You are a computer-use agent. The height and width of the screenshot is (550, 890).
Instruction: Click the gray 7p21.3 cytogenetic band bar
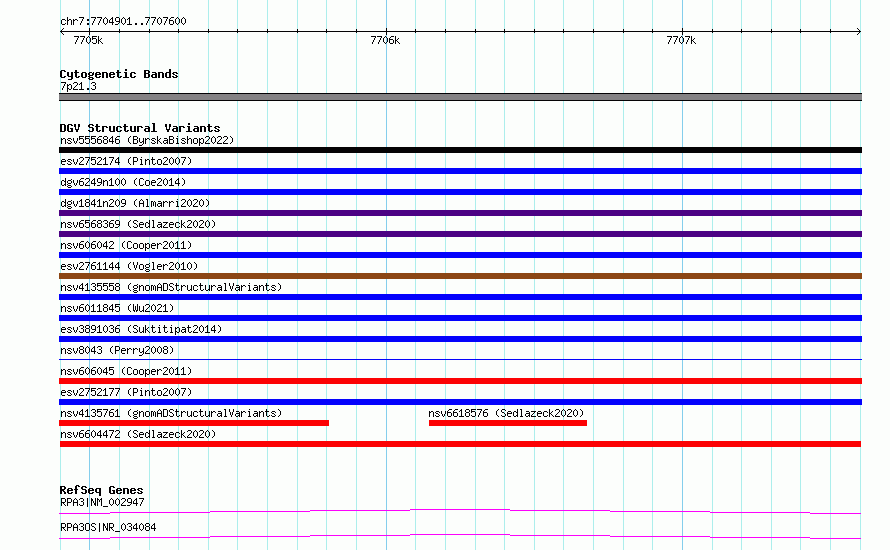coord(460,97)
